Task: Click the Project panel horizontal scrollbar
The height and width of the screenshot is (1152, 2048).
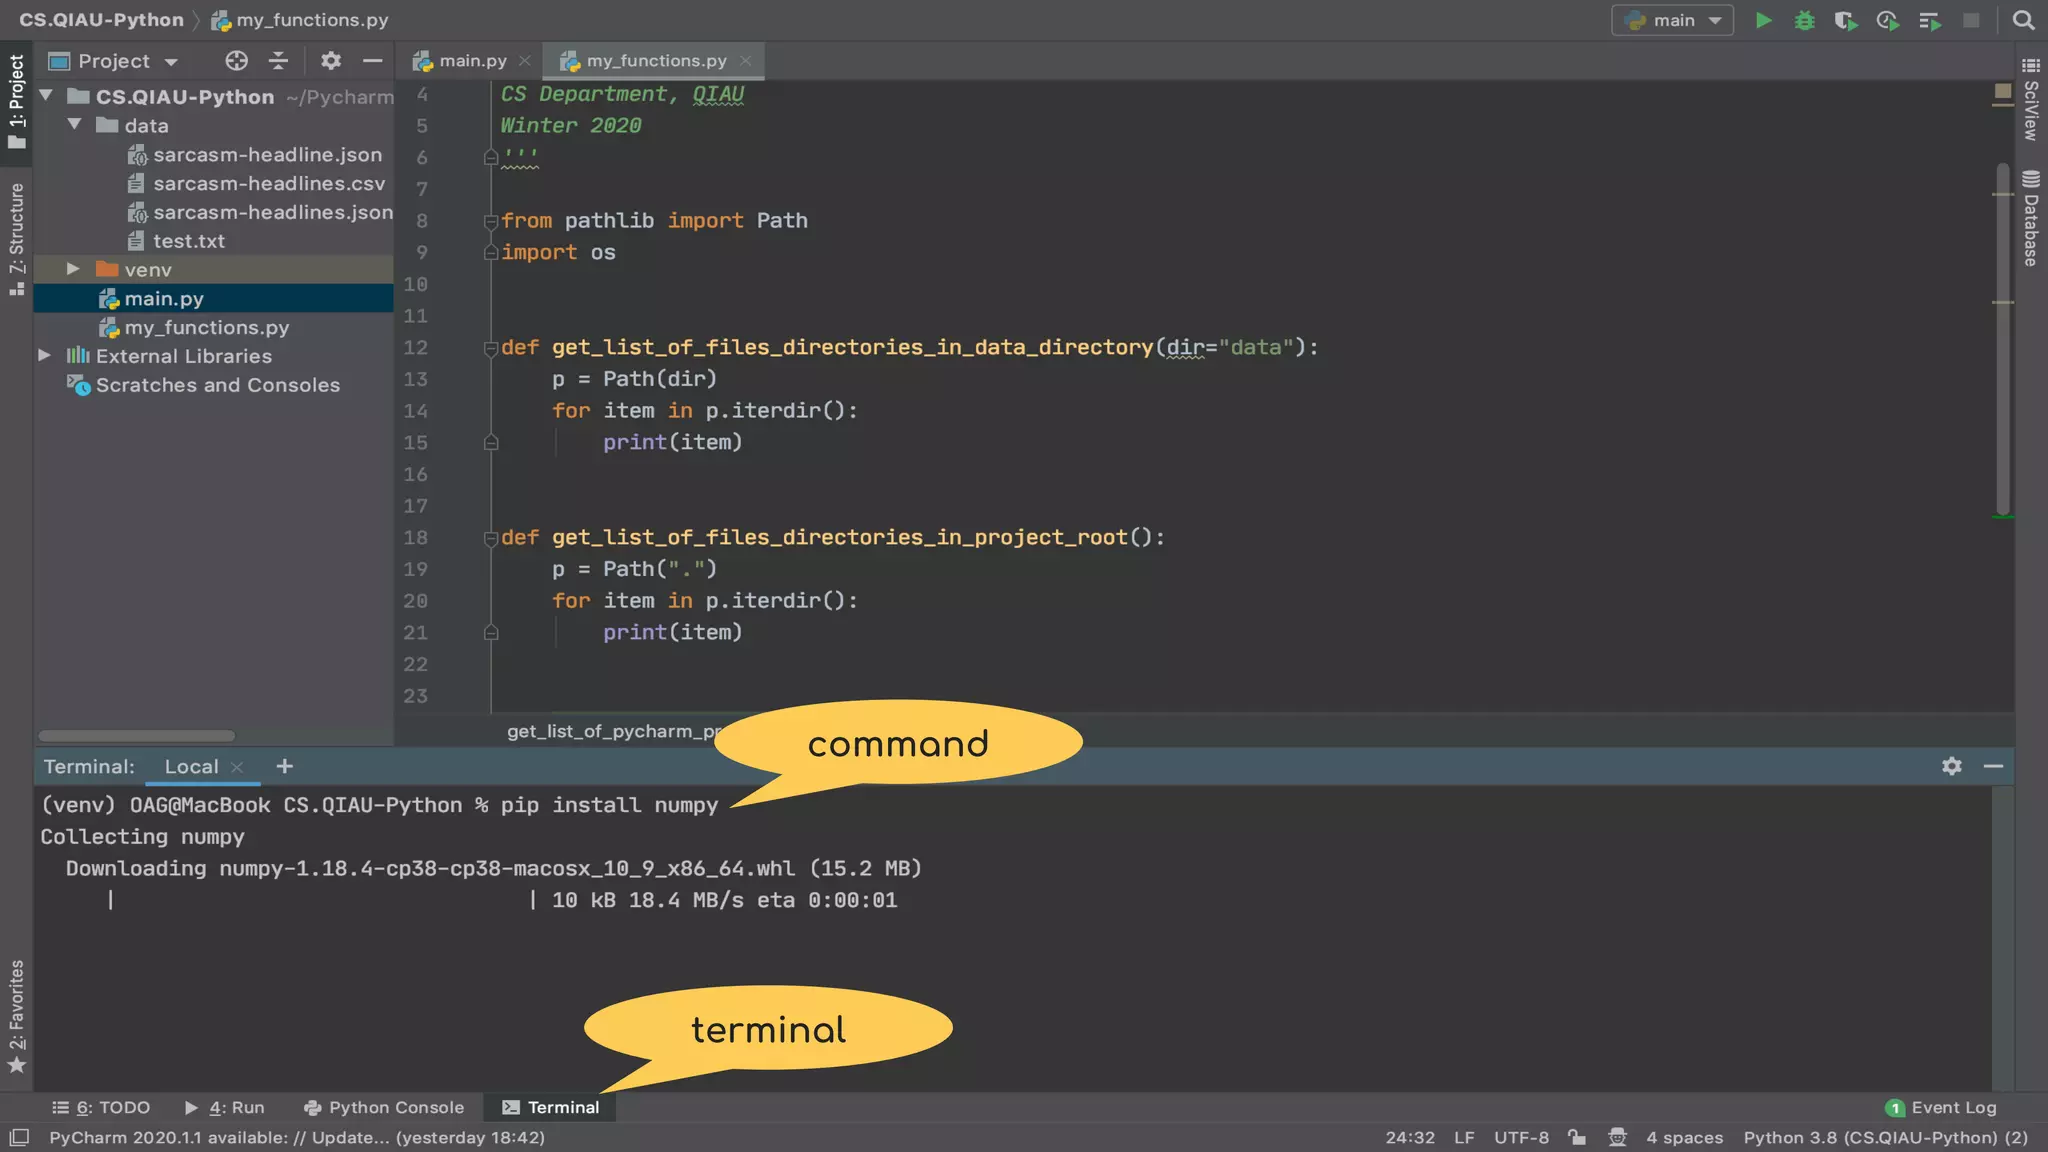Action: point(137,735)
